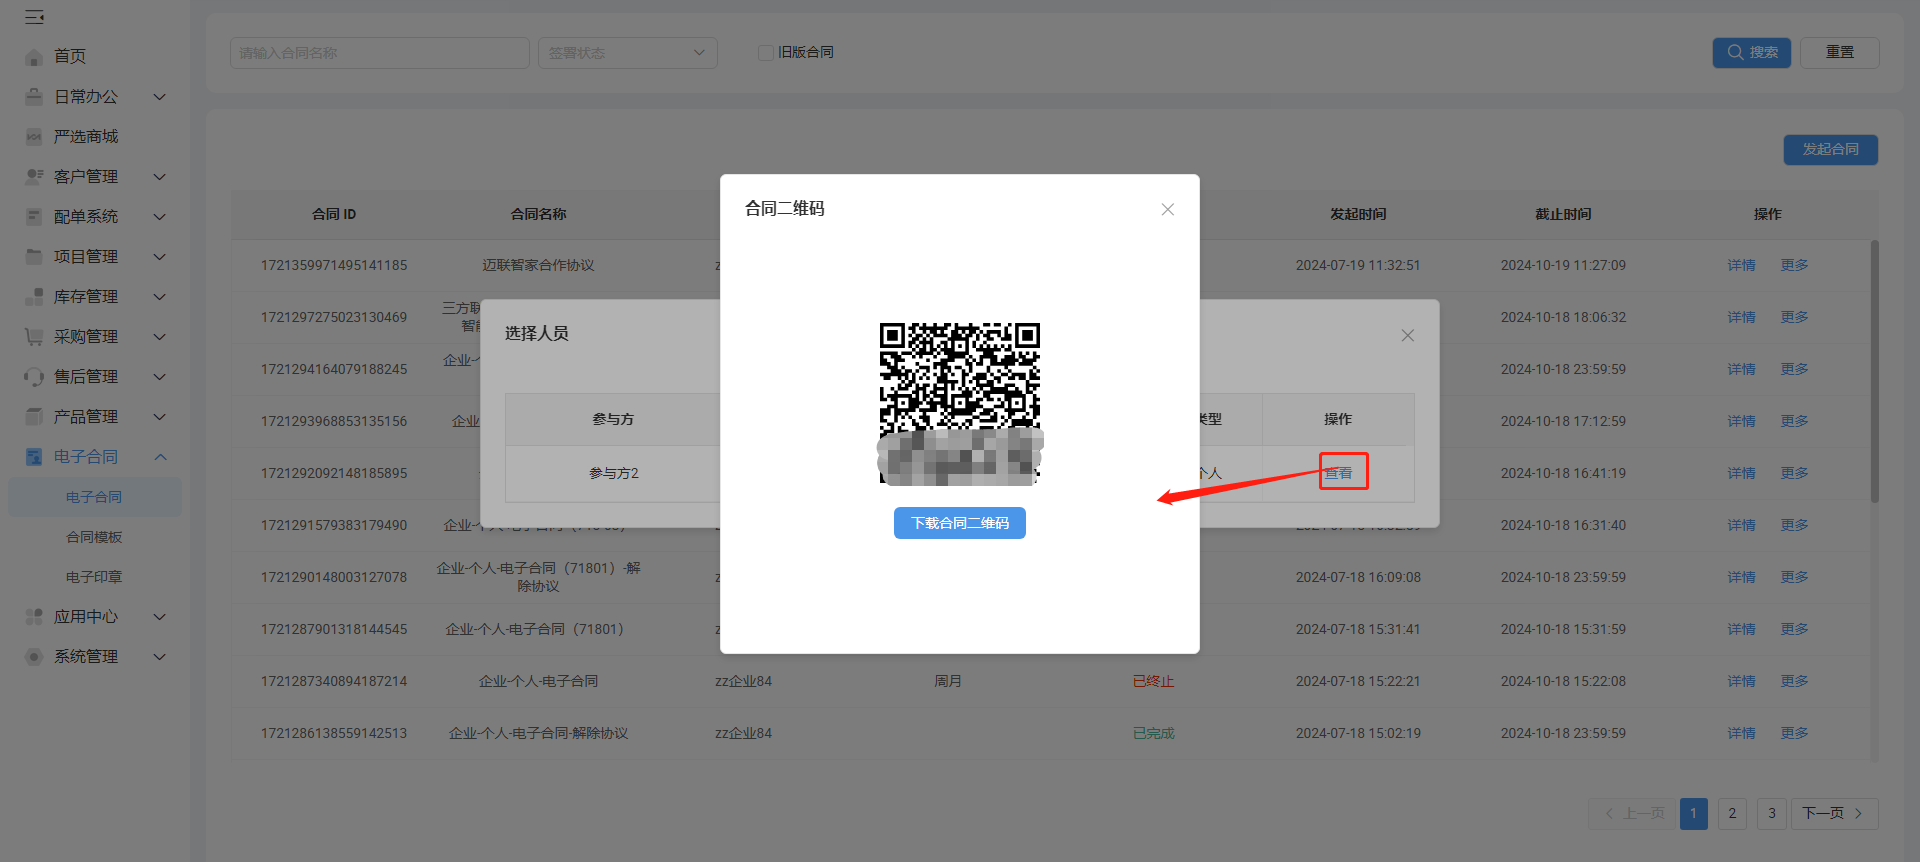Open the 电子印章 submenu item
This screenshot has width=1920, height=862.
pyautogui.click(x=95, y=577)
